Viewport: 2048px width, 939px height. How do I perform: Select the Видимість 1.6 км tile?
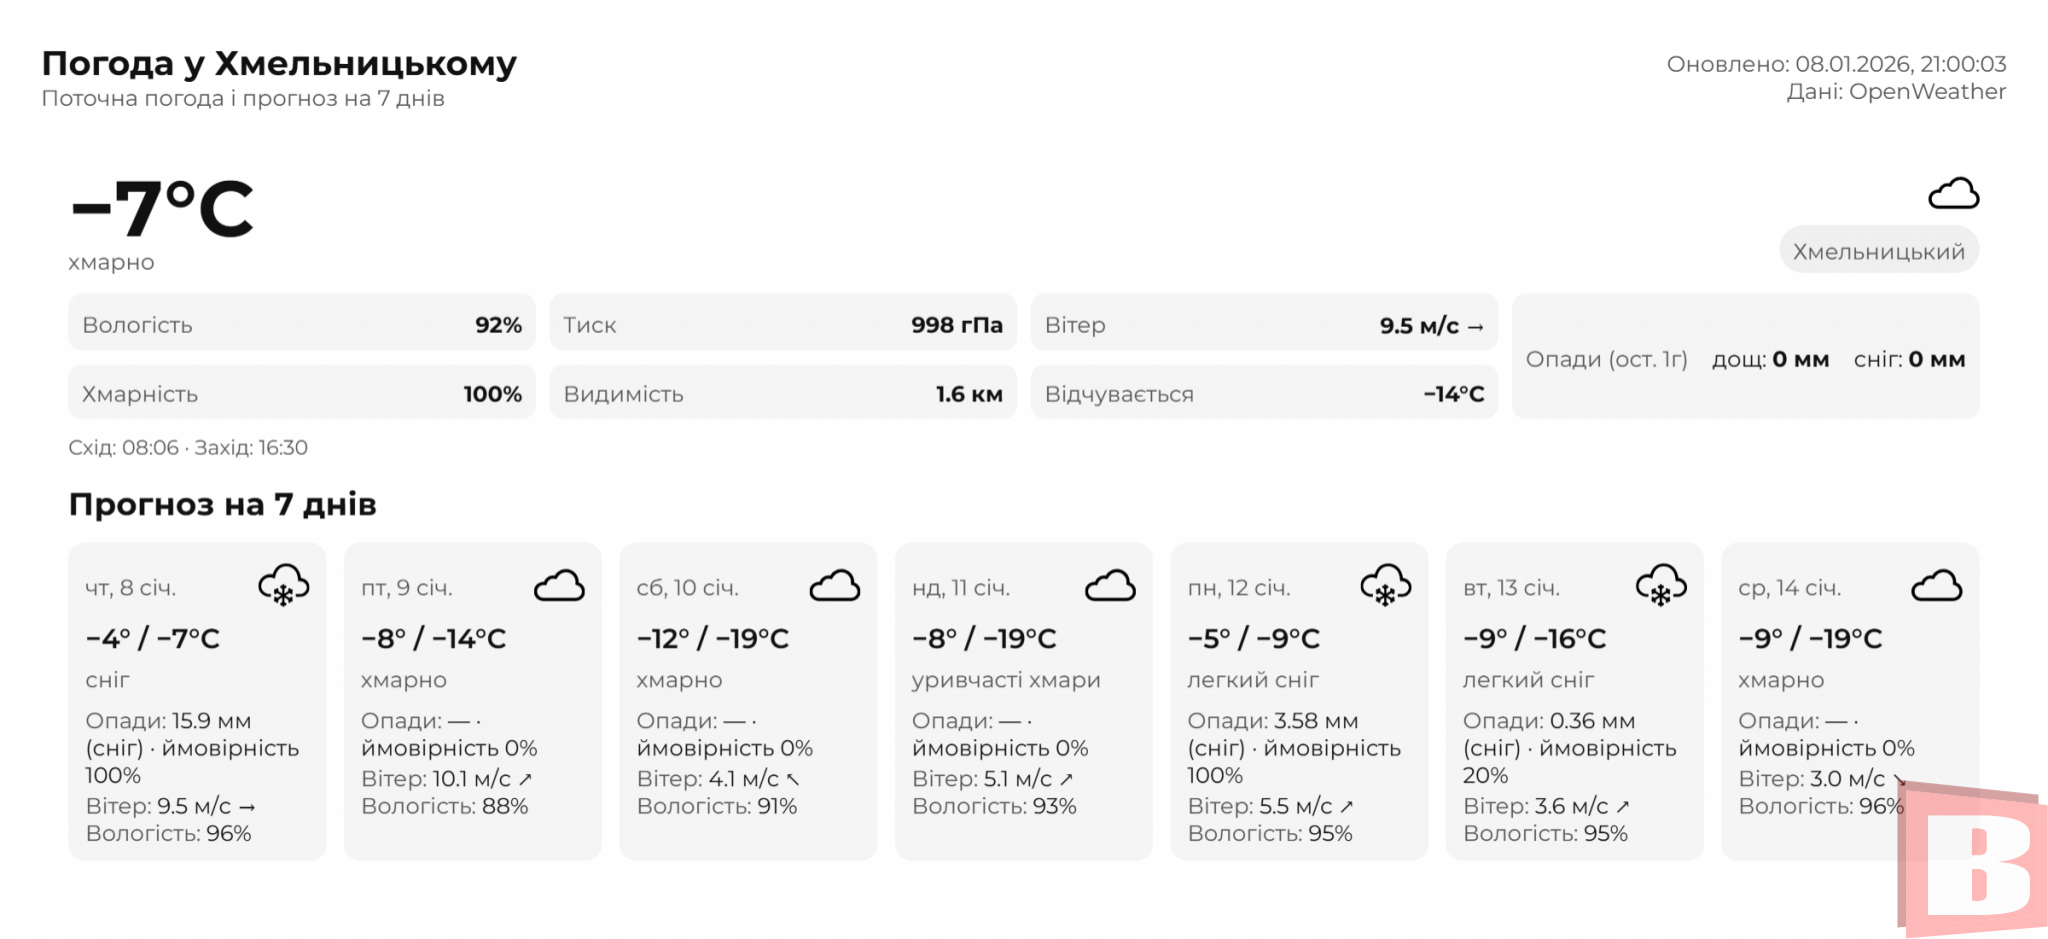pyautogui.click(x=782, y=394)
